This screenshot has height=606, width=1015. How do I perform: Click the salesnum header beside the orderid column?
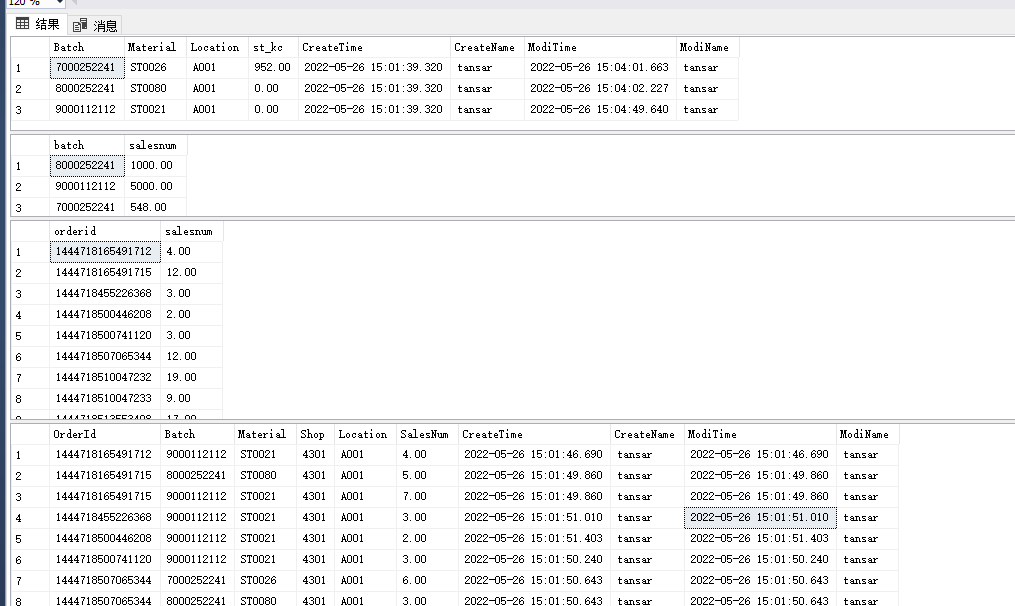(x=192, y=231)
